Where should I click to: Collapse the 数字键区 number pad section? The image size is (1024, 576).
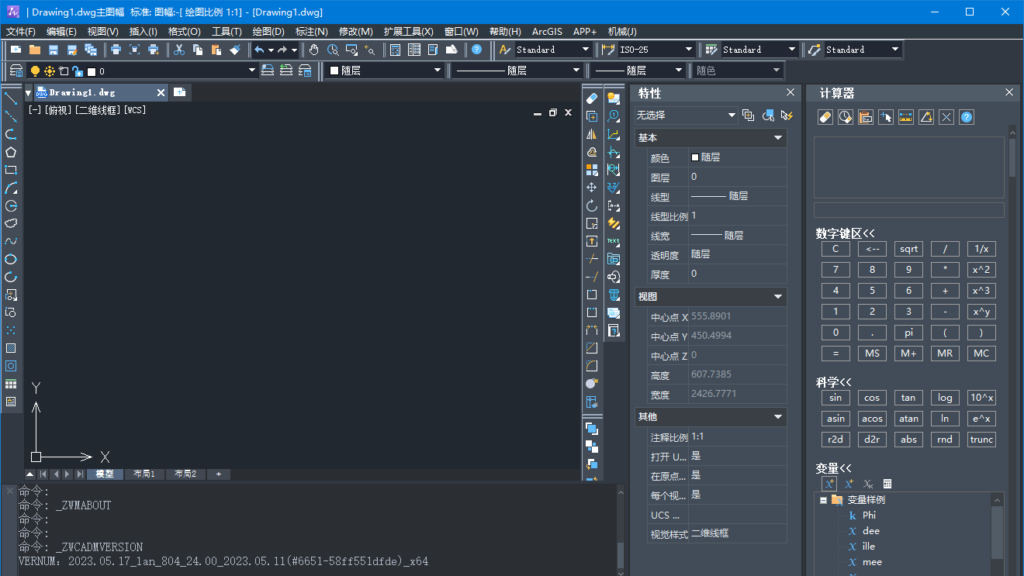[x=845, y=234]
